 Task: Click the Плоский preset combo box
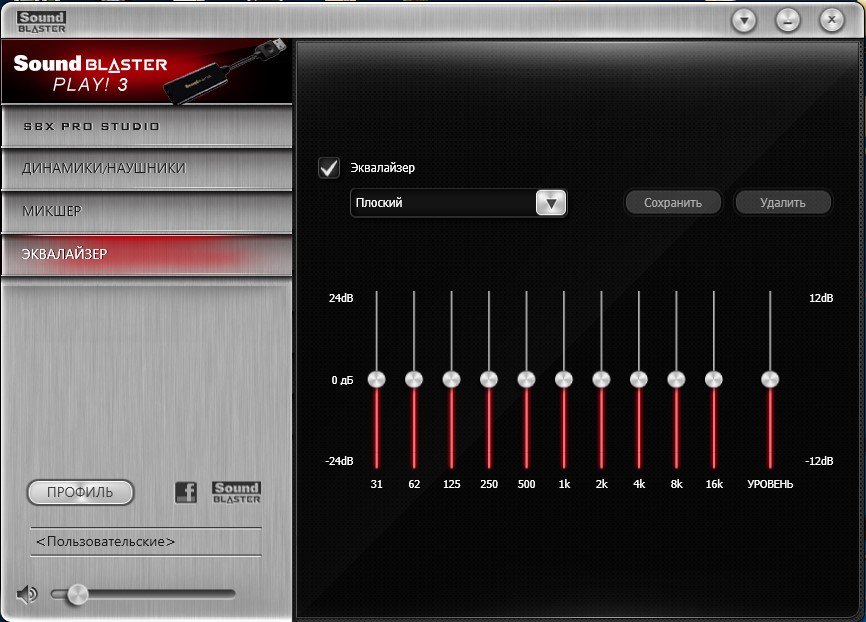pyautogui.click(x=458, y=203)
